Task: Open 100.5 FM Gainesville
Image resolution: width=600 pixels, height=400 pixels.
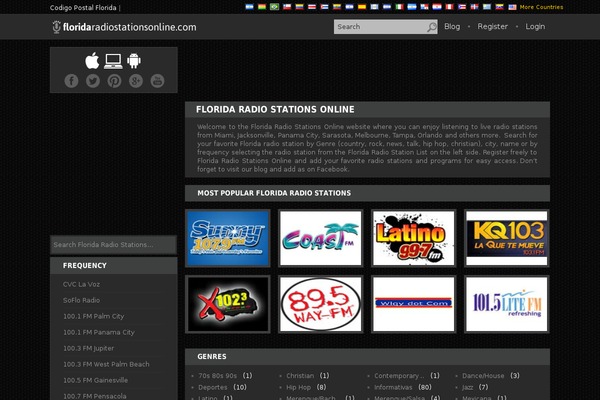Action: pos(95,380)
